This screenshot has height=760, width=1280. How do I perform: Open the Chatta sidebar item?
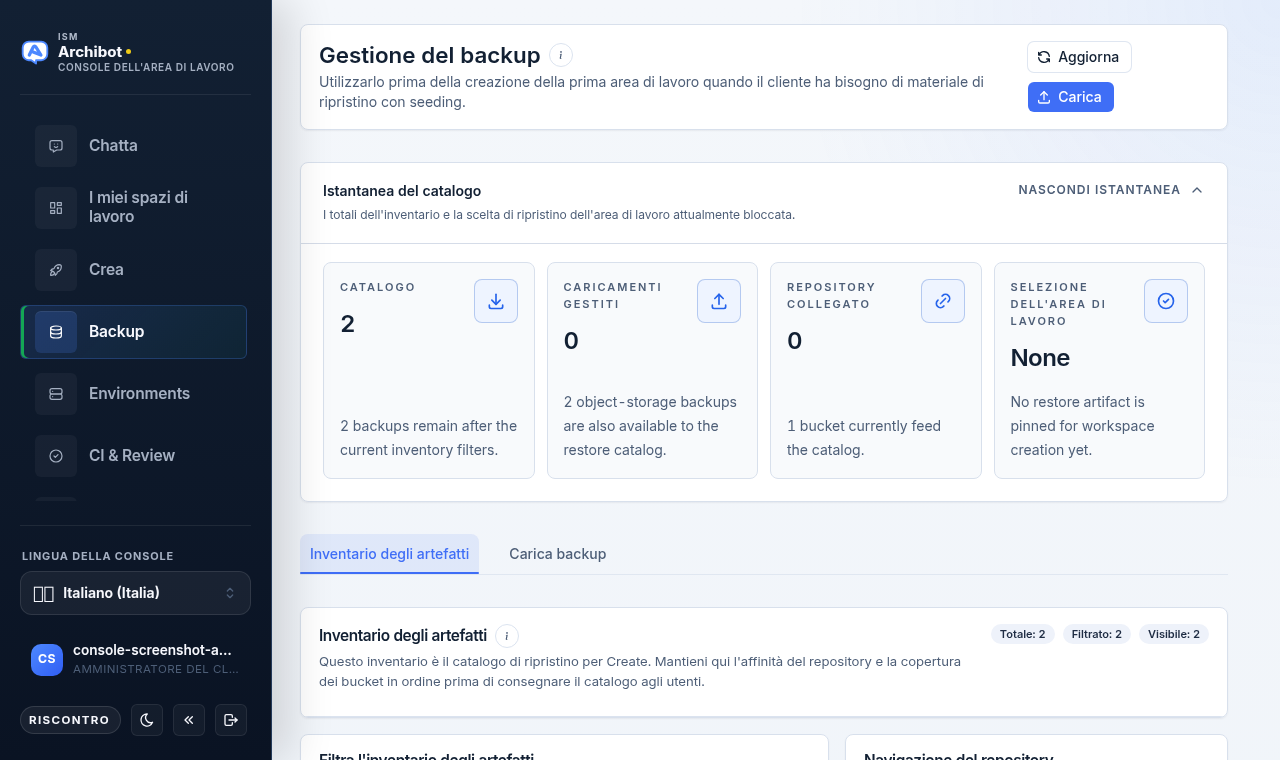[x=134, y=146]
